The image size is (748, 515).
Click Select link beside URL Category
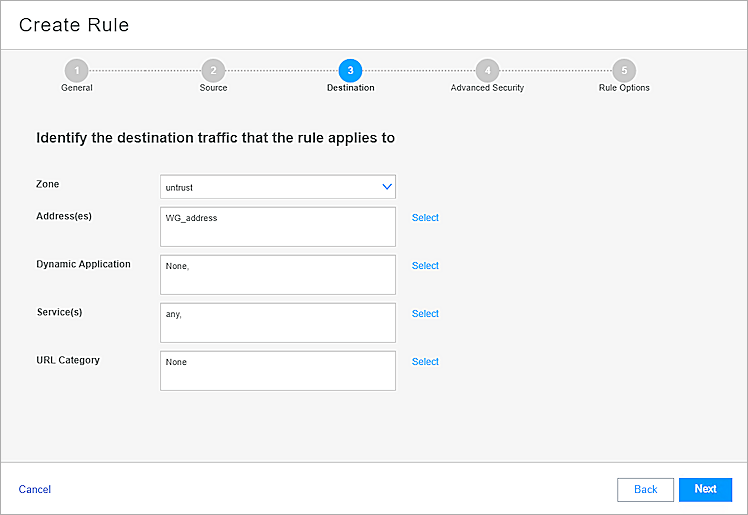[x=425, y=362]
